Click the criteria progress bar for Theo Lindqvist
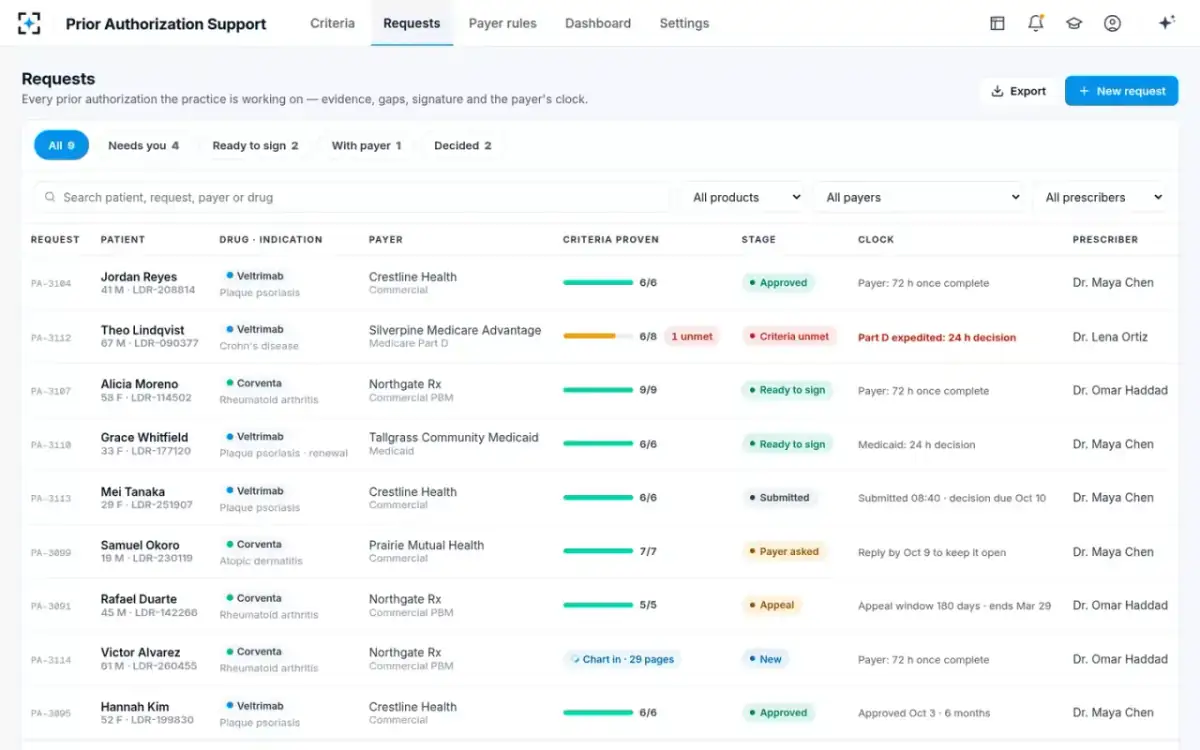Image resolution: width=1200 pixels, height=750 pixels. [x=598, y=336]
